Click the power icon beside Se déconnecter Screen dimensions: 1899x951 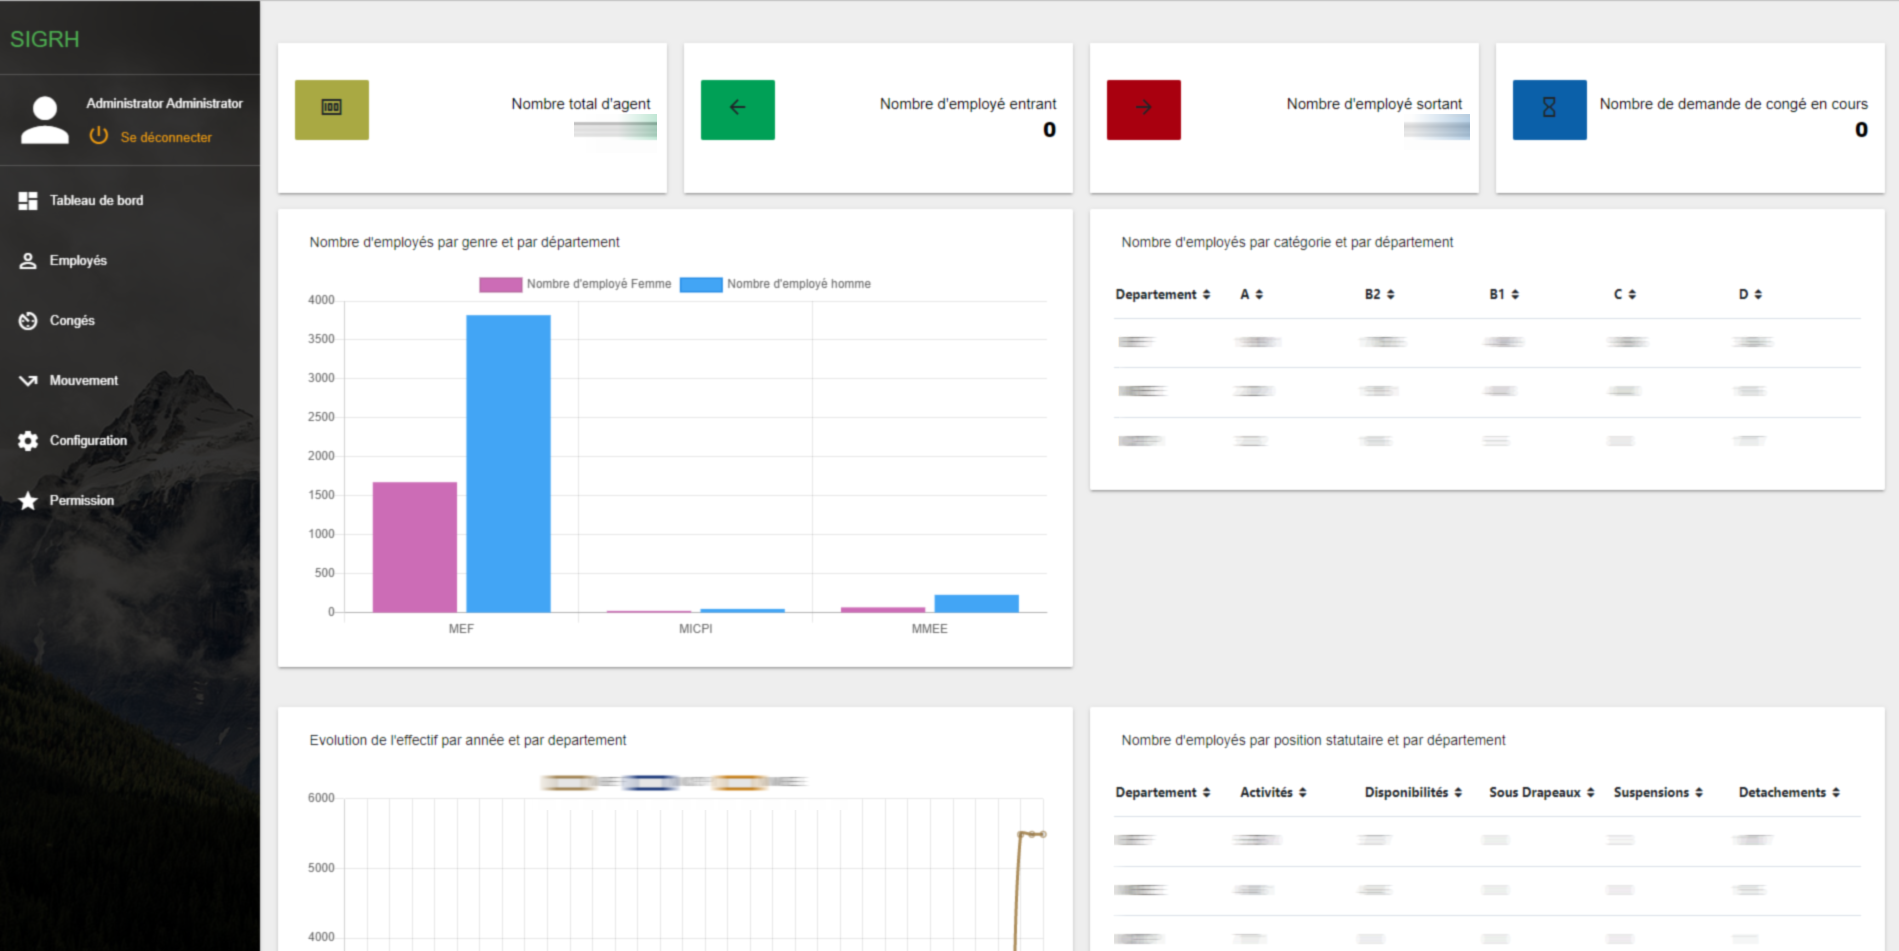[x=98, y=136]
